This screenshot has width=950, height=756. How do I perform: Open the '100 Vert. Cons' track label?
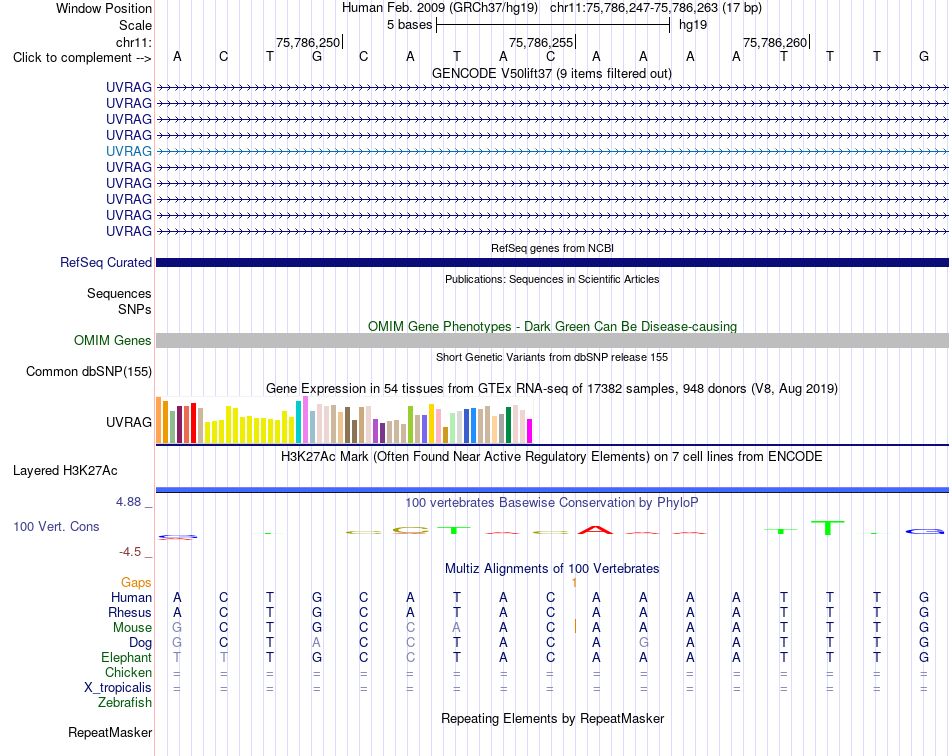coord(56,526)
